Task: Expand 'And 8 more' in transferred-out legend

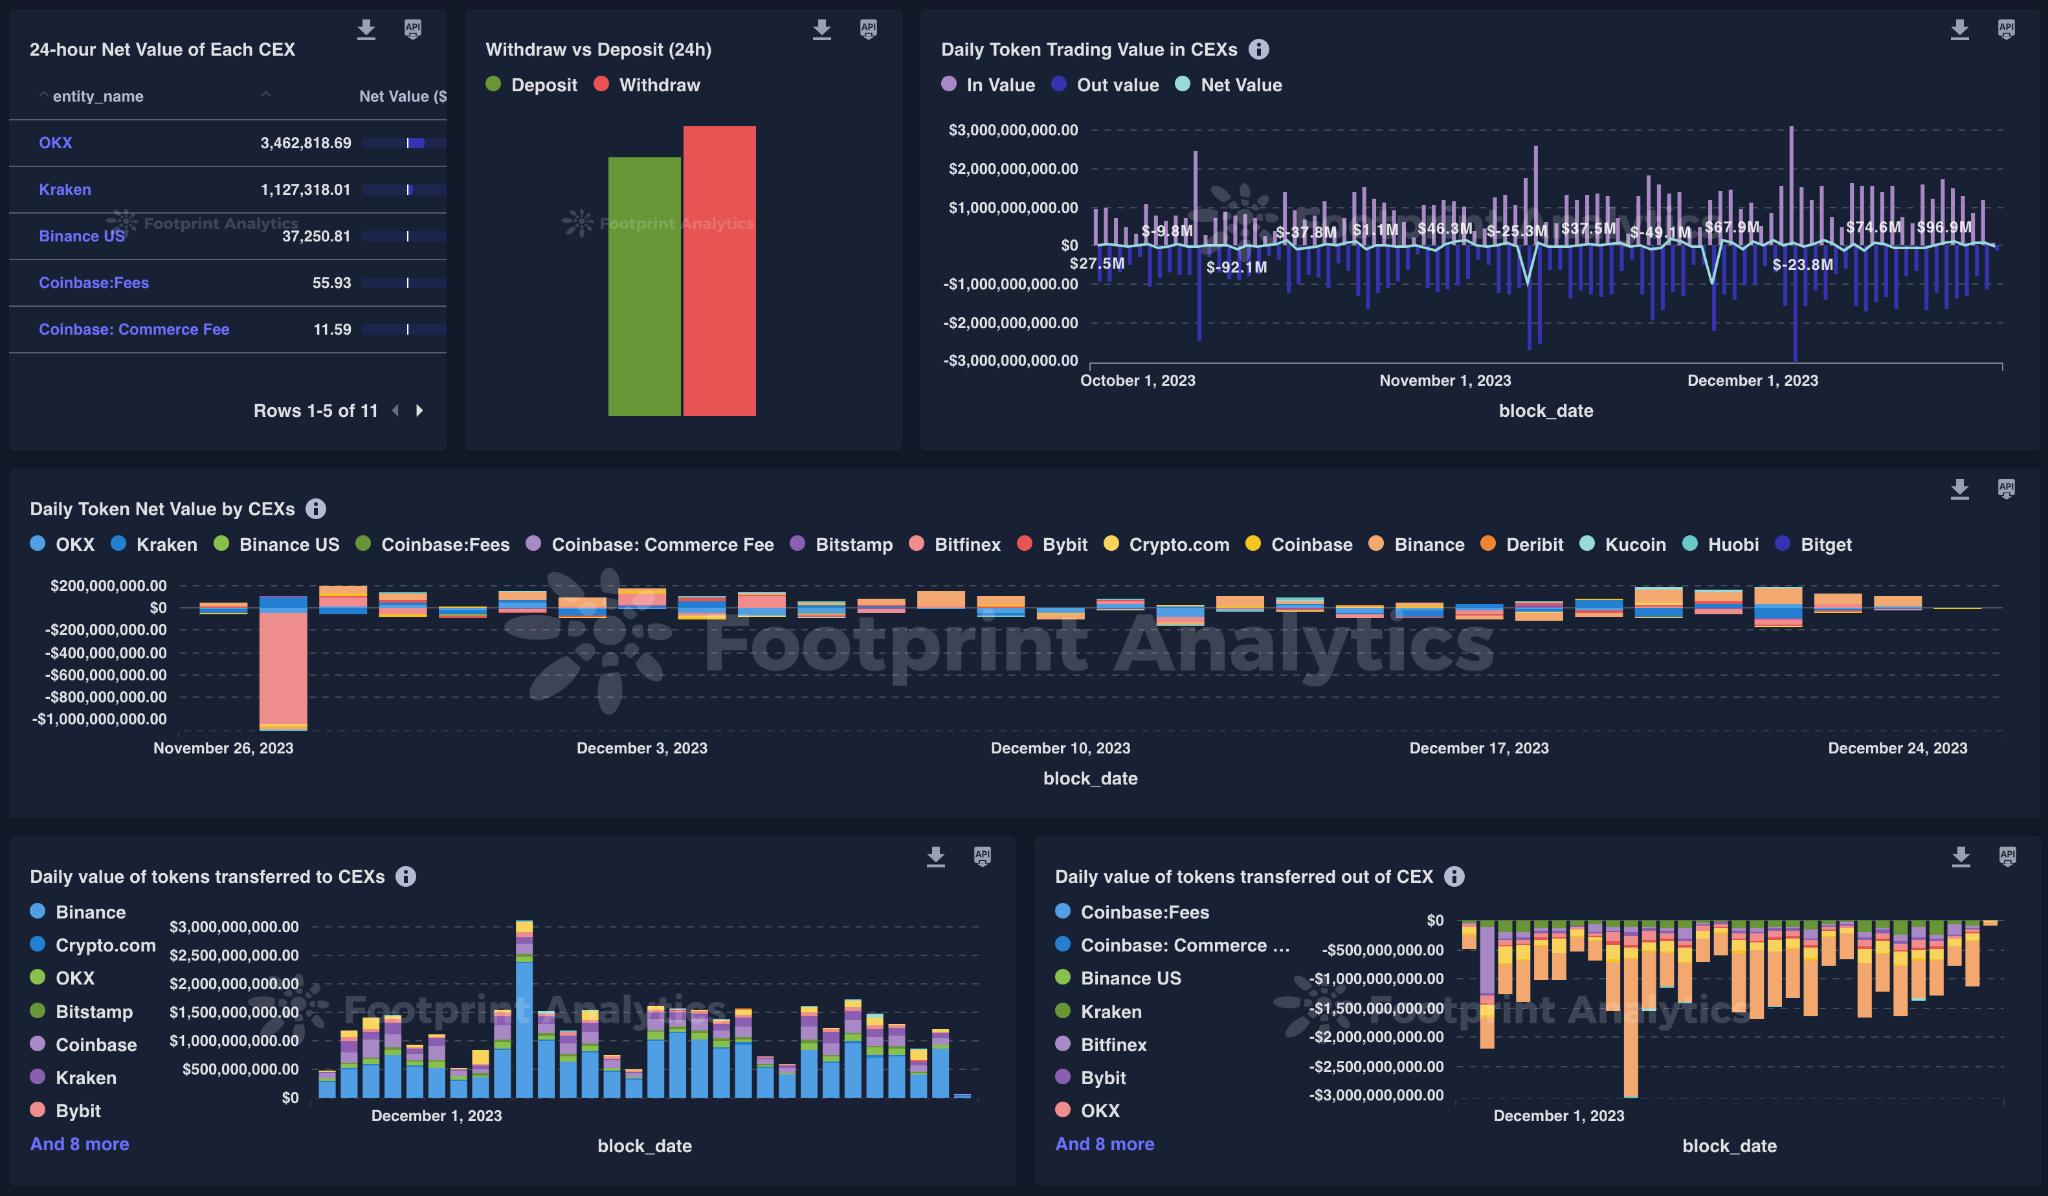Action: click(x=1104, y=1143)
